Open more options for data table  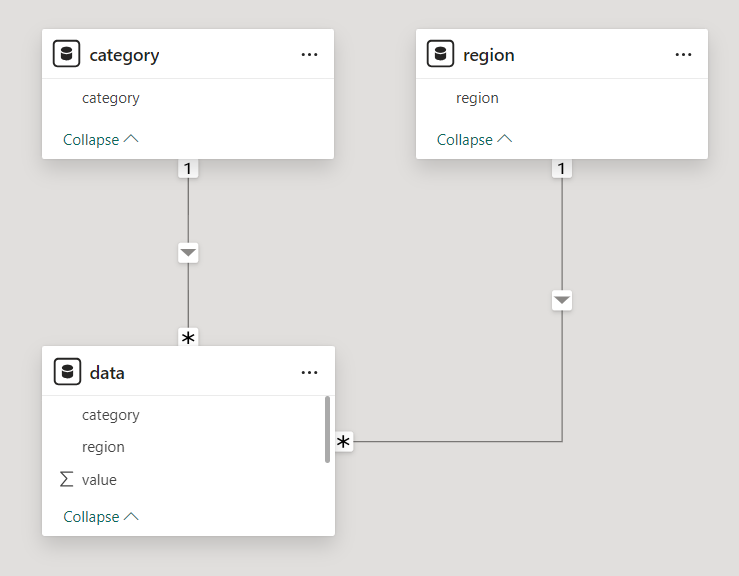pyautogui.click(x=309, y=372)
